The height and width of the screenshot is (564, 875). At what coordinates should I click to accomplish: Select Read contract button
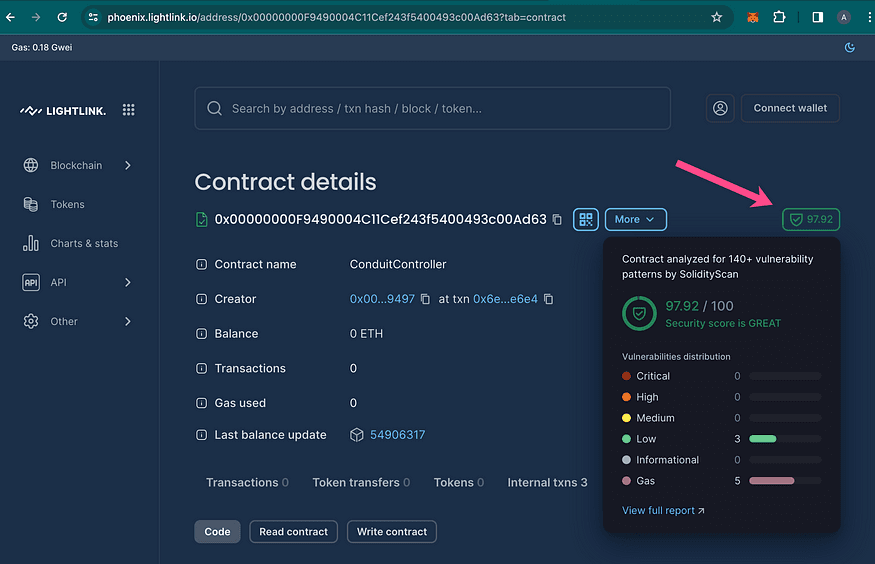click(x=294, y=532)
